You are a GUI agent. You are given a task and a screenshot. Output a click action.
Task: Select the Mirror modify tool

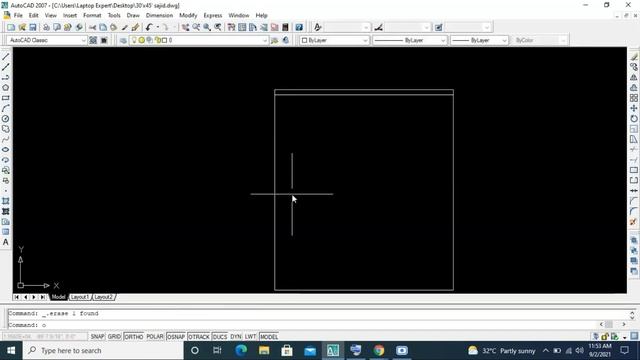tap(633, 78)
